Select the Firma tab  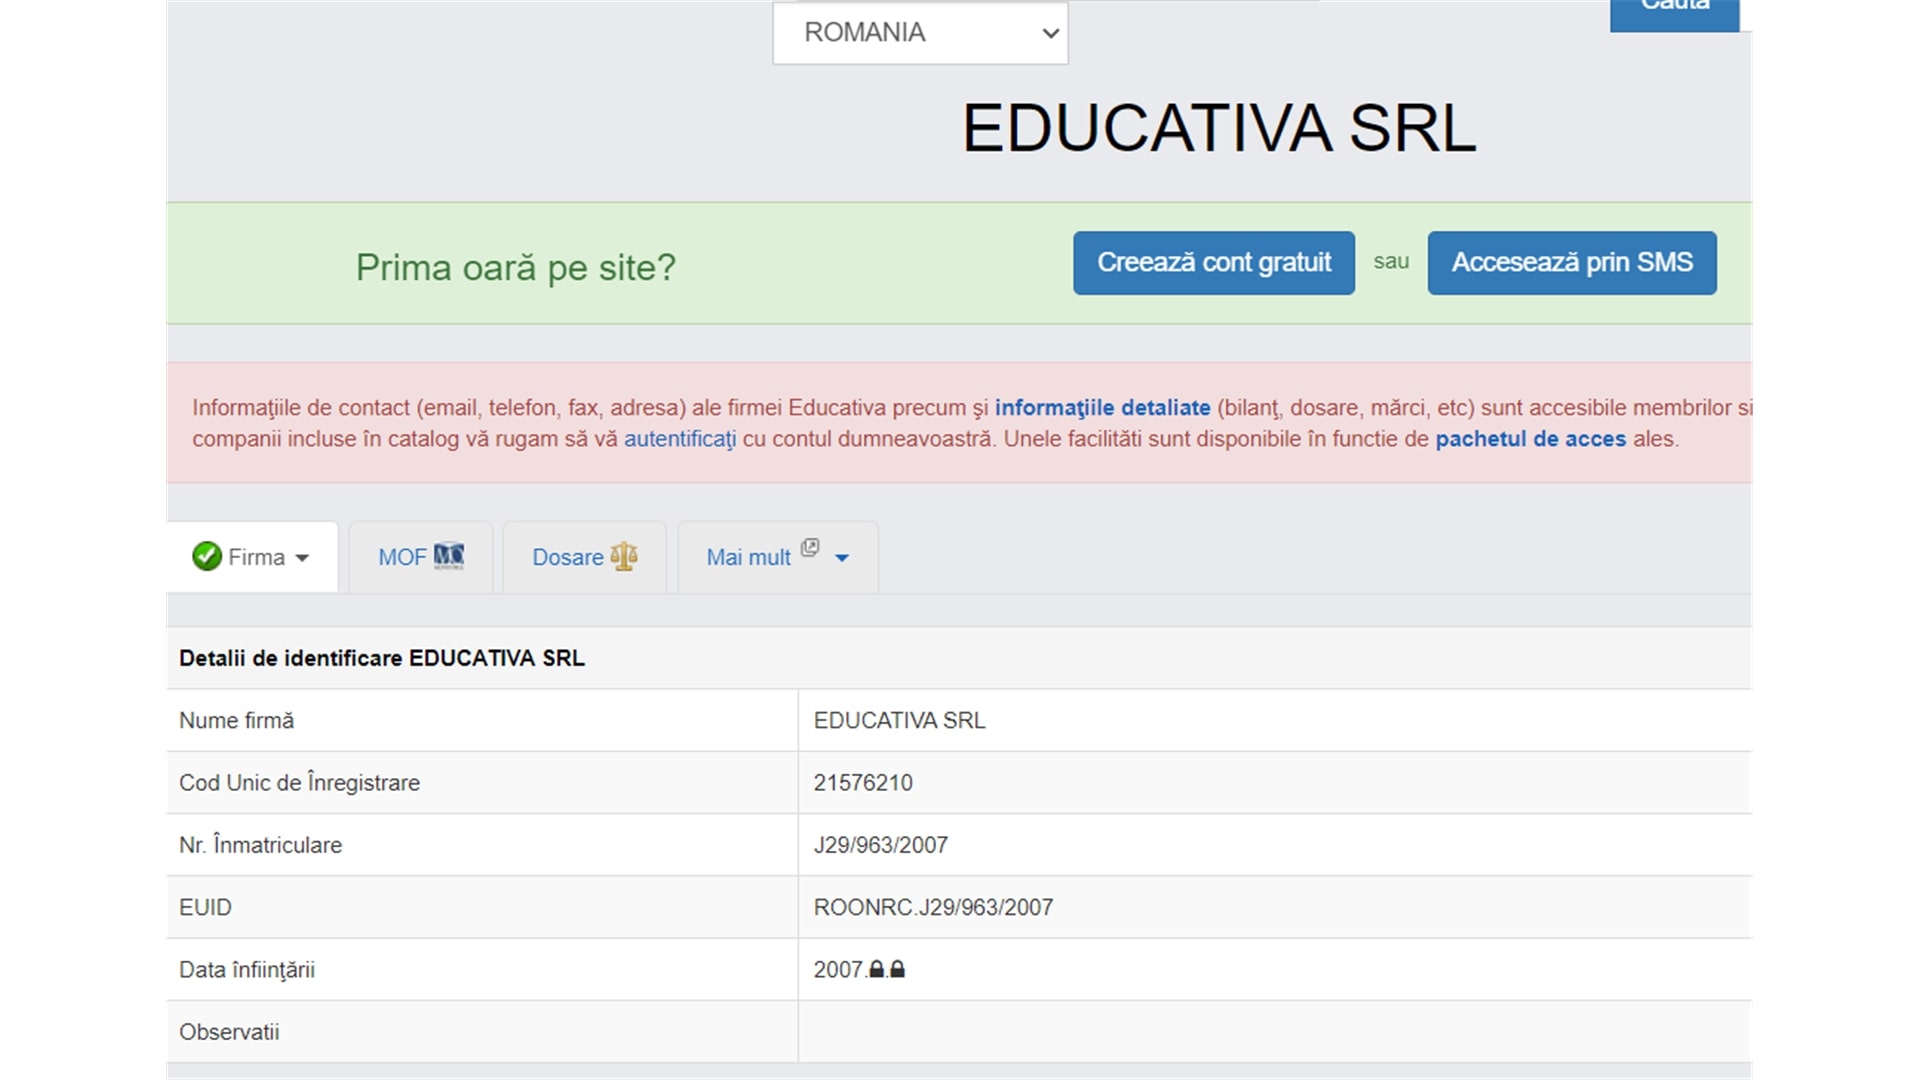252,557
